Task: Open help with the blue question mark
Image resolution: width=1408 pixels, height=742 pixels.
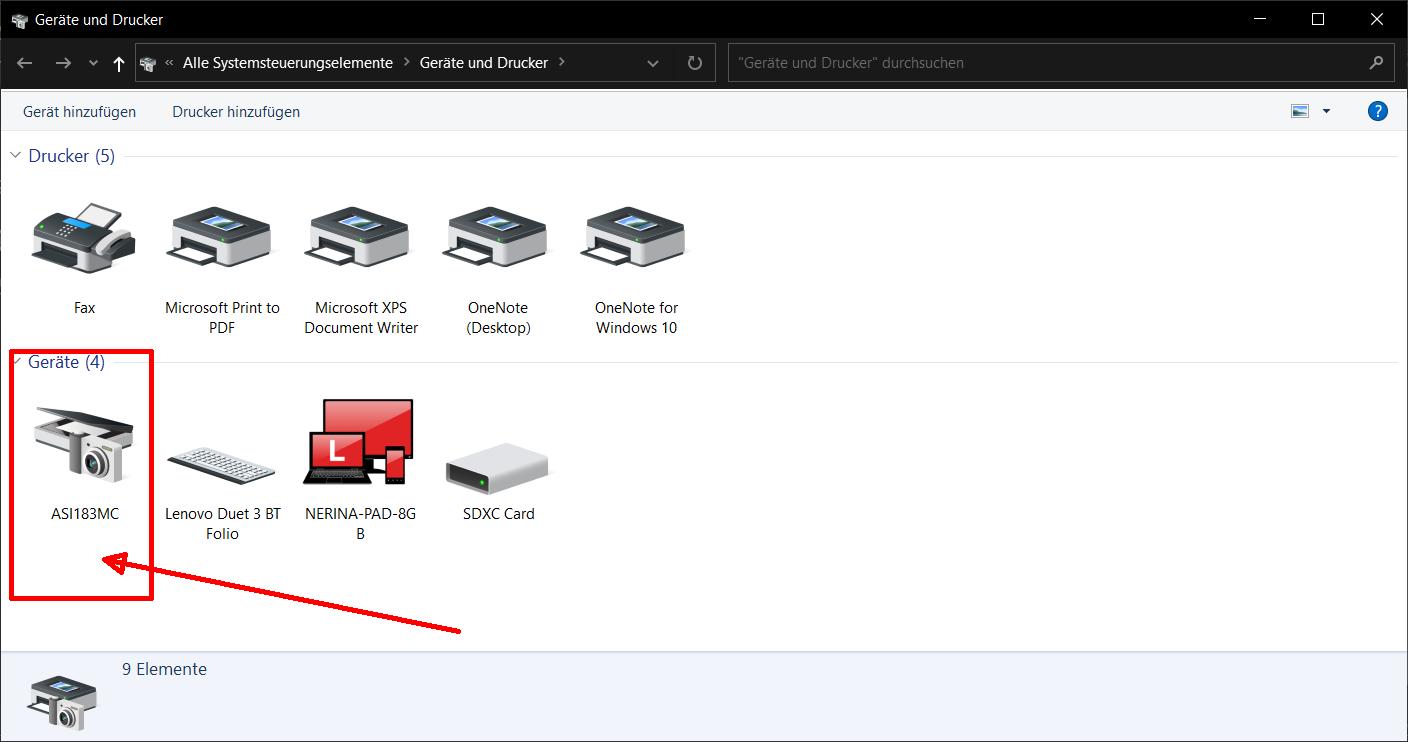Action: tap(1377, 111)
